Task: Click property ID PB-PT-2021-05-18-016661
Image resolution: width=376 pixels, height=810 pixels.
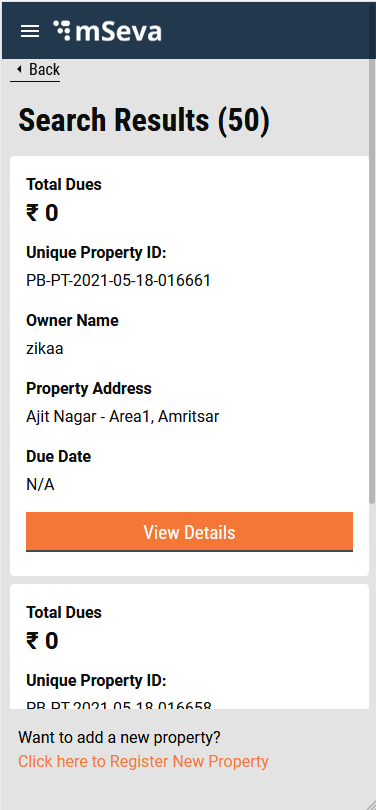Action: pyautogui.click(x=118, y=281)
